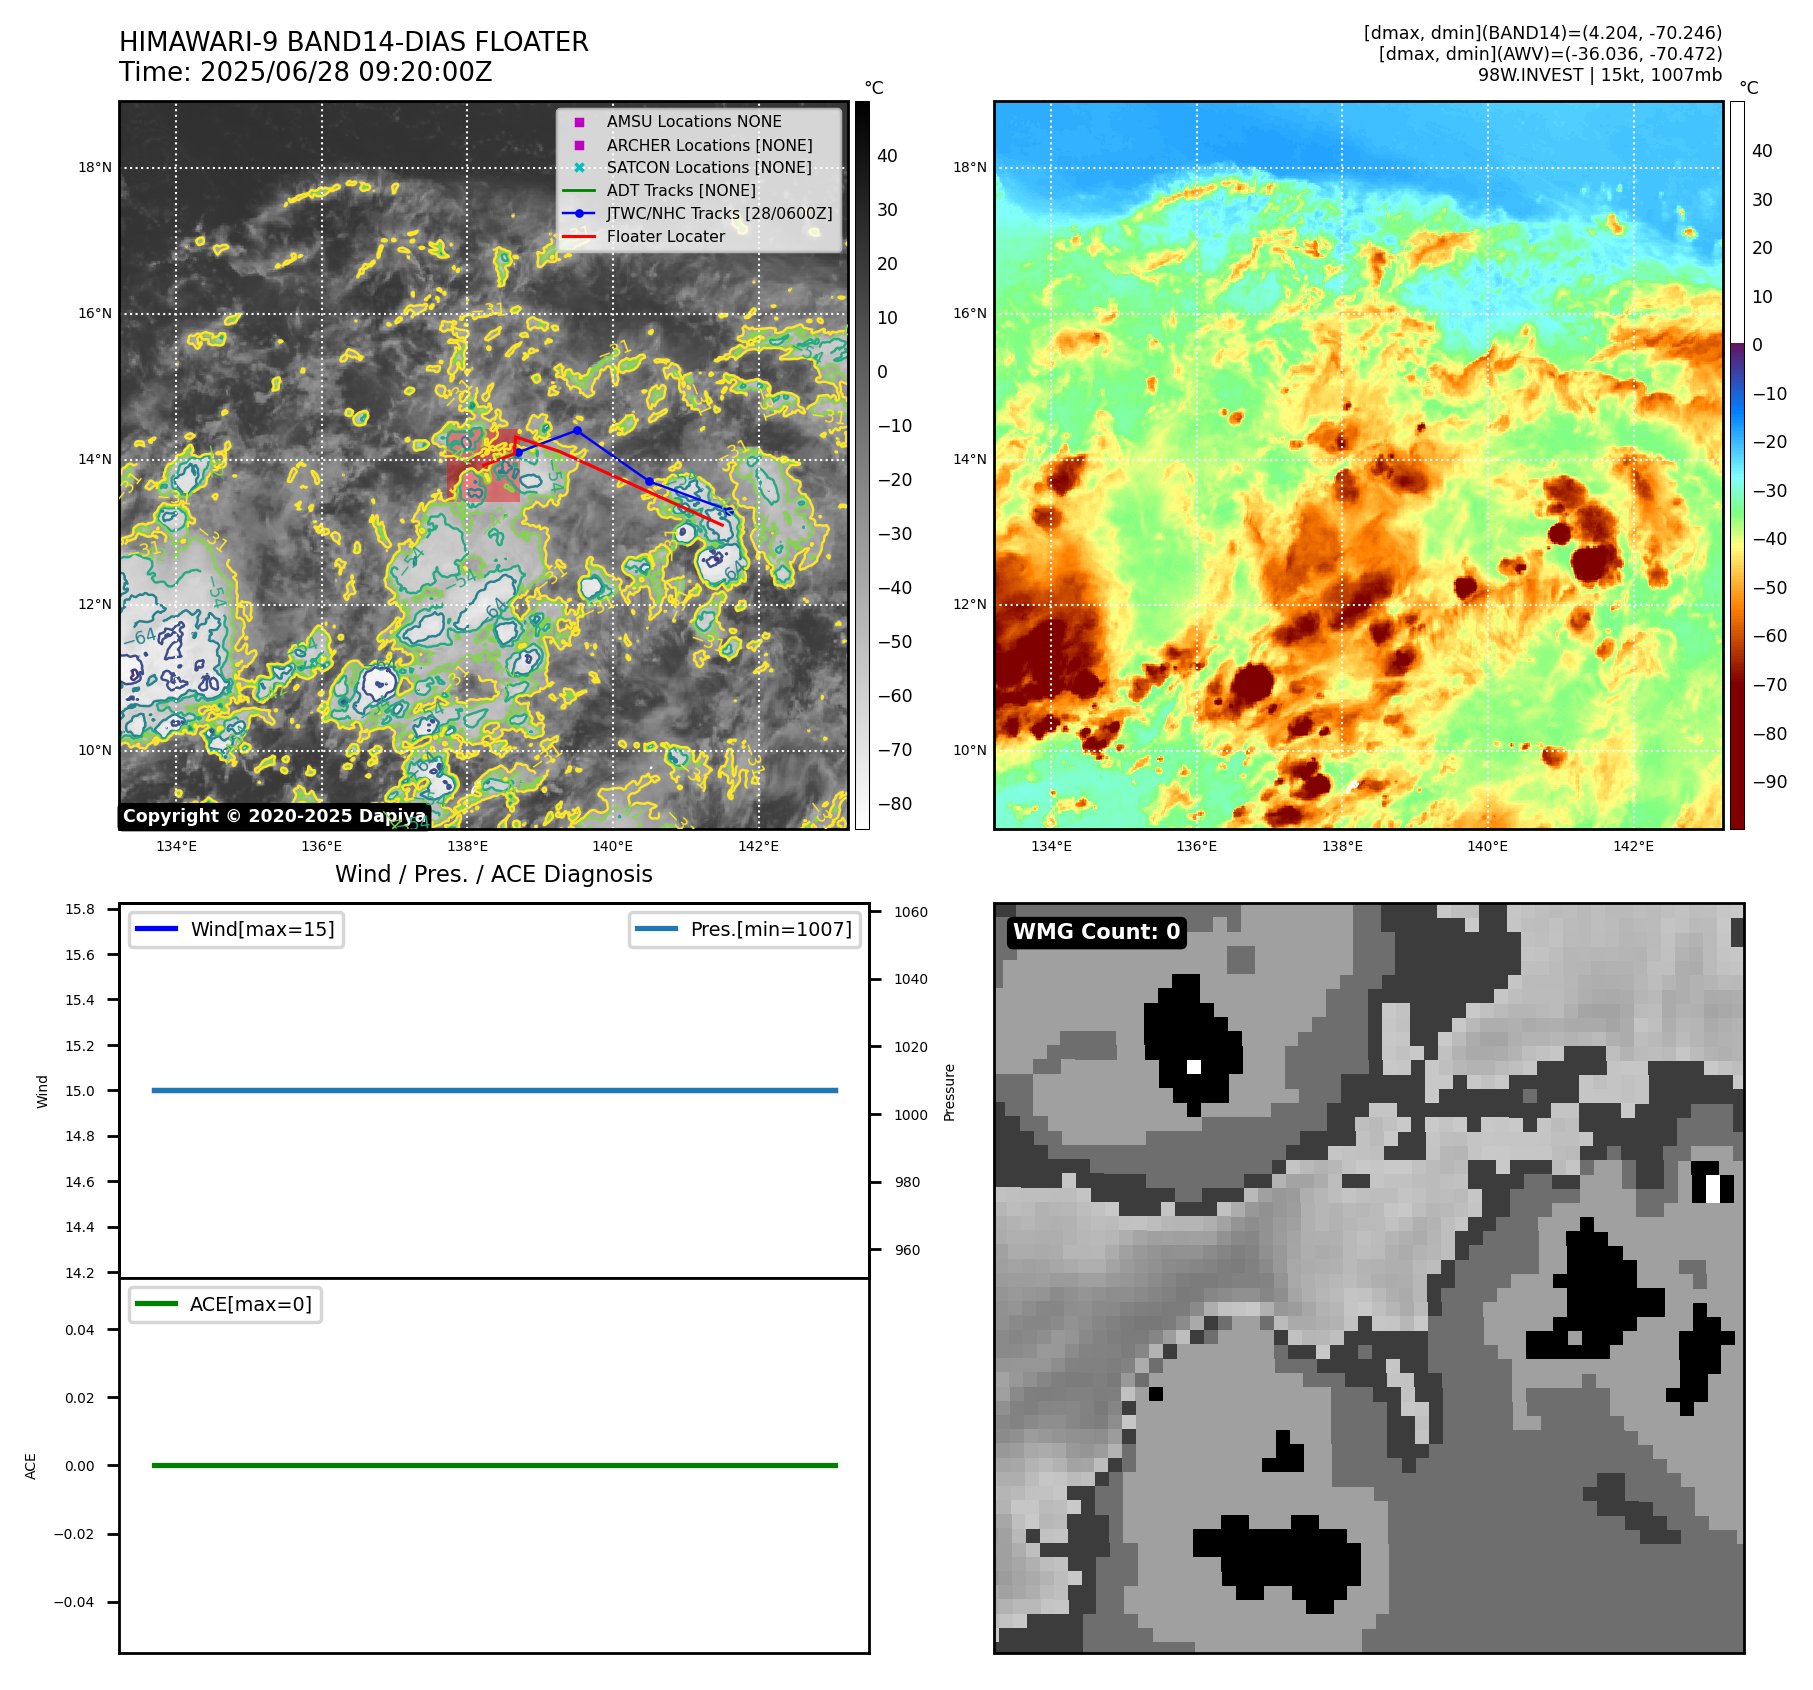The image size is (1813, 1690).
Task: Click the Wind / Pres. / ACE Diagnosis title
Action: click(494, 874)
